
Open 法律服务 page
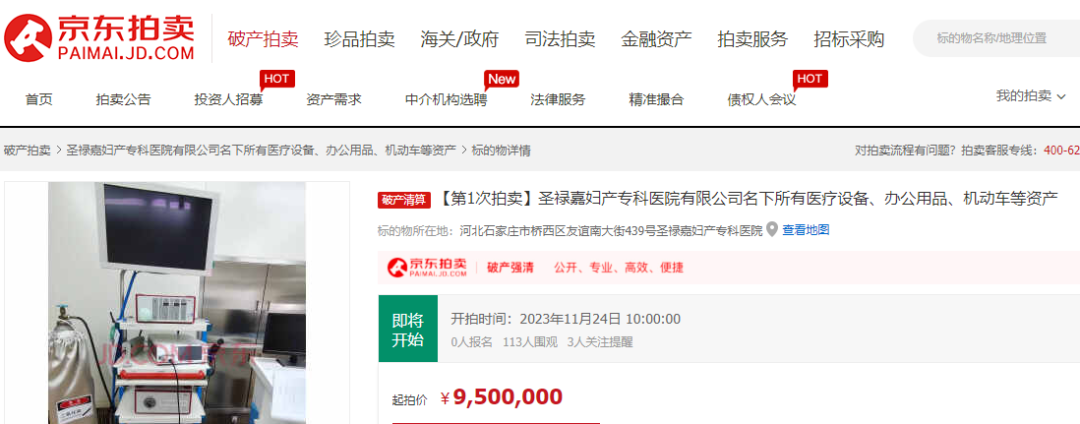coord(558,99)
